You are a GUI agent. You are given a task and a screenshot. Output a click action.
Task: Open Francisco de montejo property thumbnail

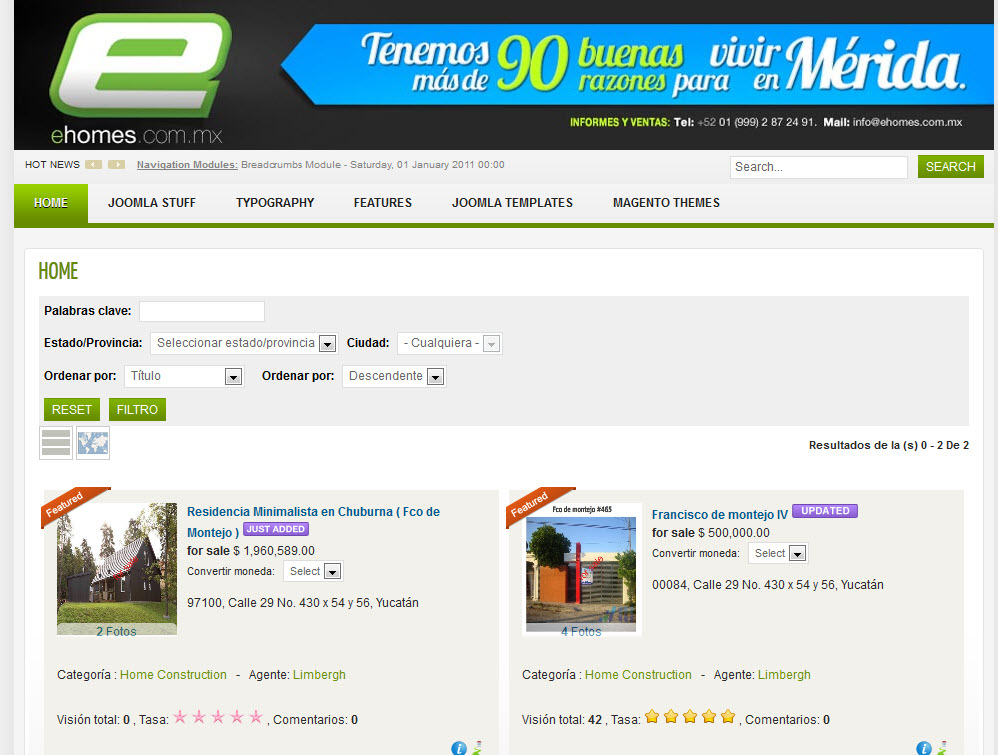click(581, 569)
